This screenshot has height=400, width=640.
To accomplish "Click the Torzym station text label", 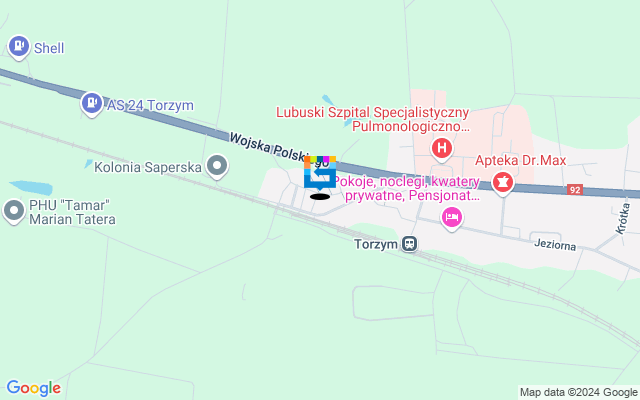I will (376, 244).
